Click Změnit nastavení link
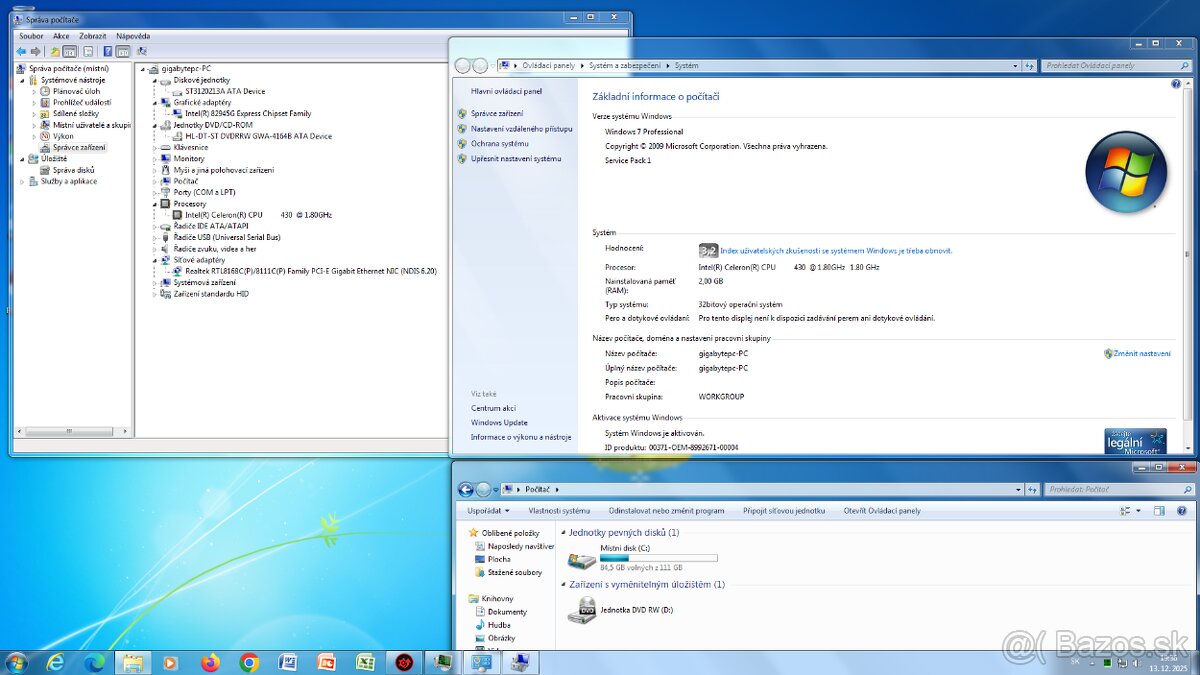 coord(1142,354)
